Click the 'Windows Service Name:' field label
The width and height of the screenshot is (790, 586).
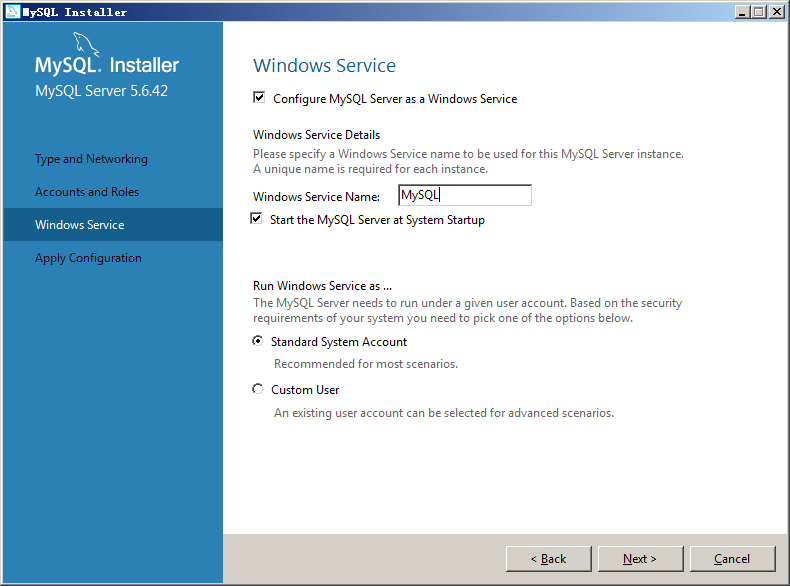pyautogui.click(x=316, y=197)
